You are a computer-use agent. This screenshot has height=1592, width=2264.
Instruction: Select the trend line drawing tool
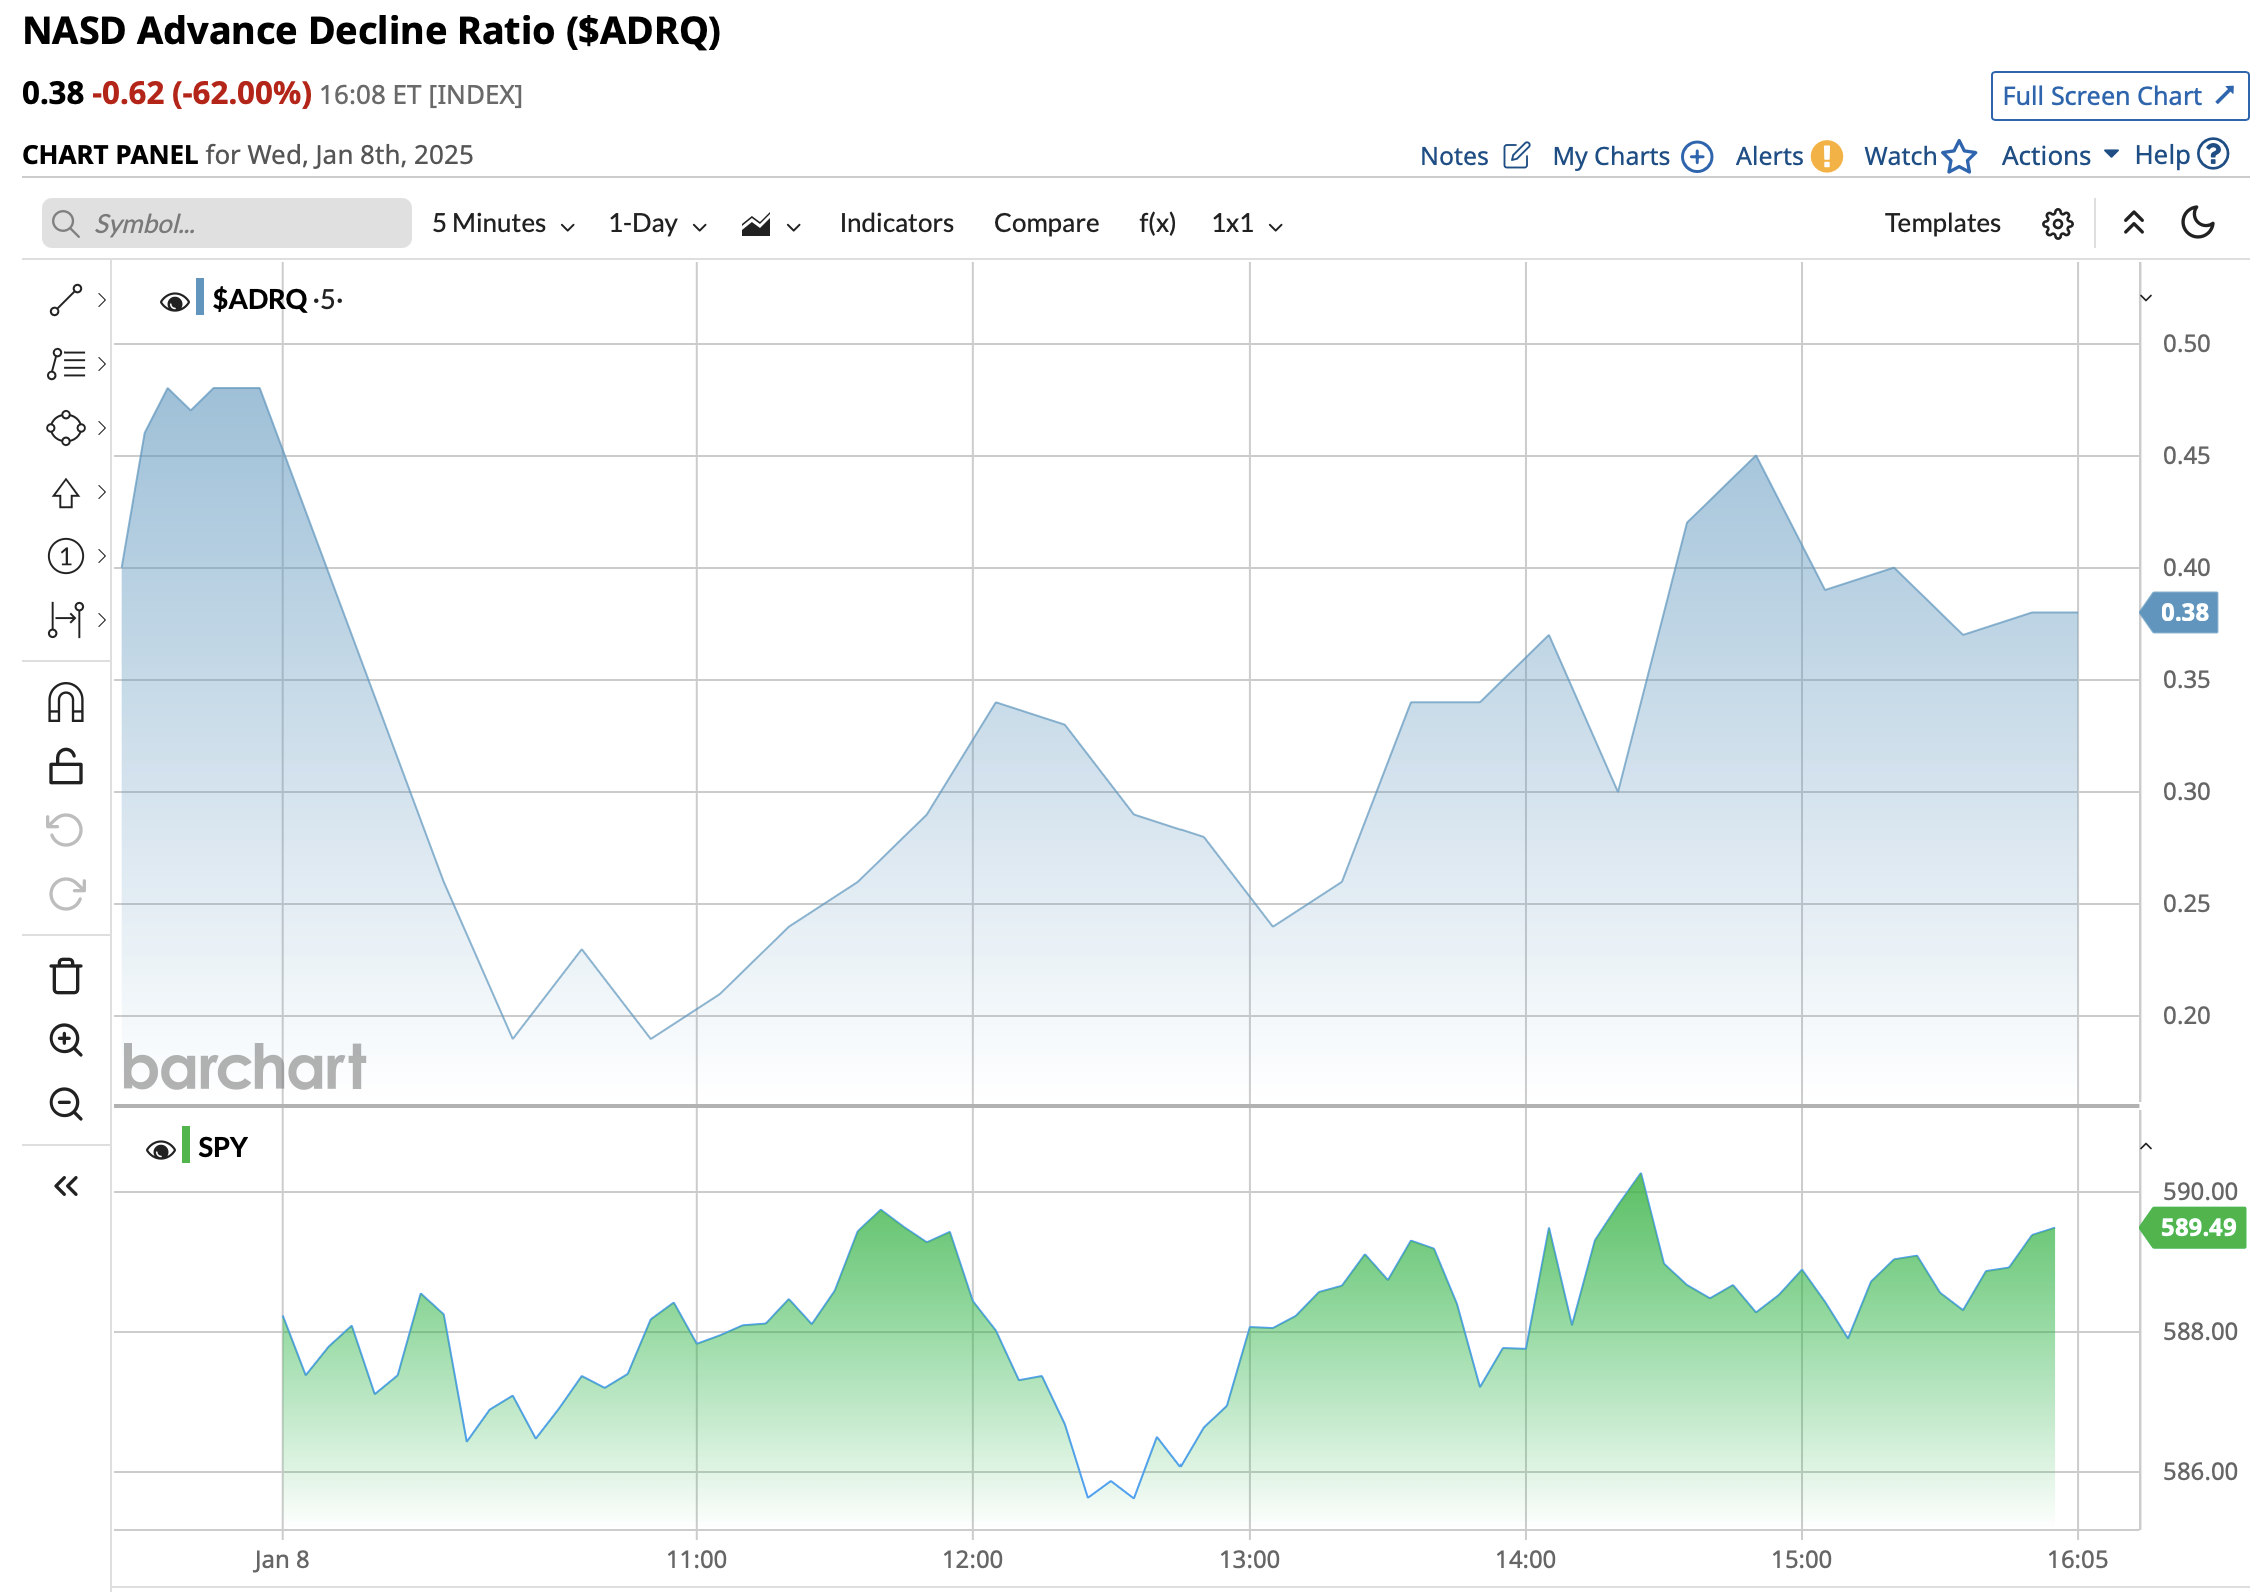pyautogui.click(x=66, y=300)
